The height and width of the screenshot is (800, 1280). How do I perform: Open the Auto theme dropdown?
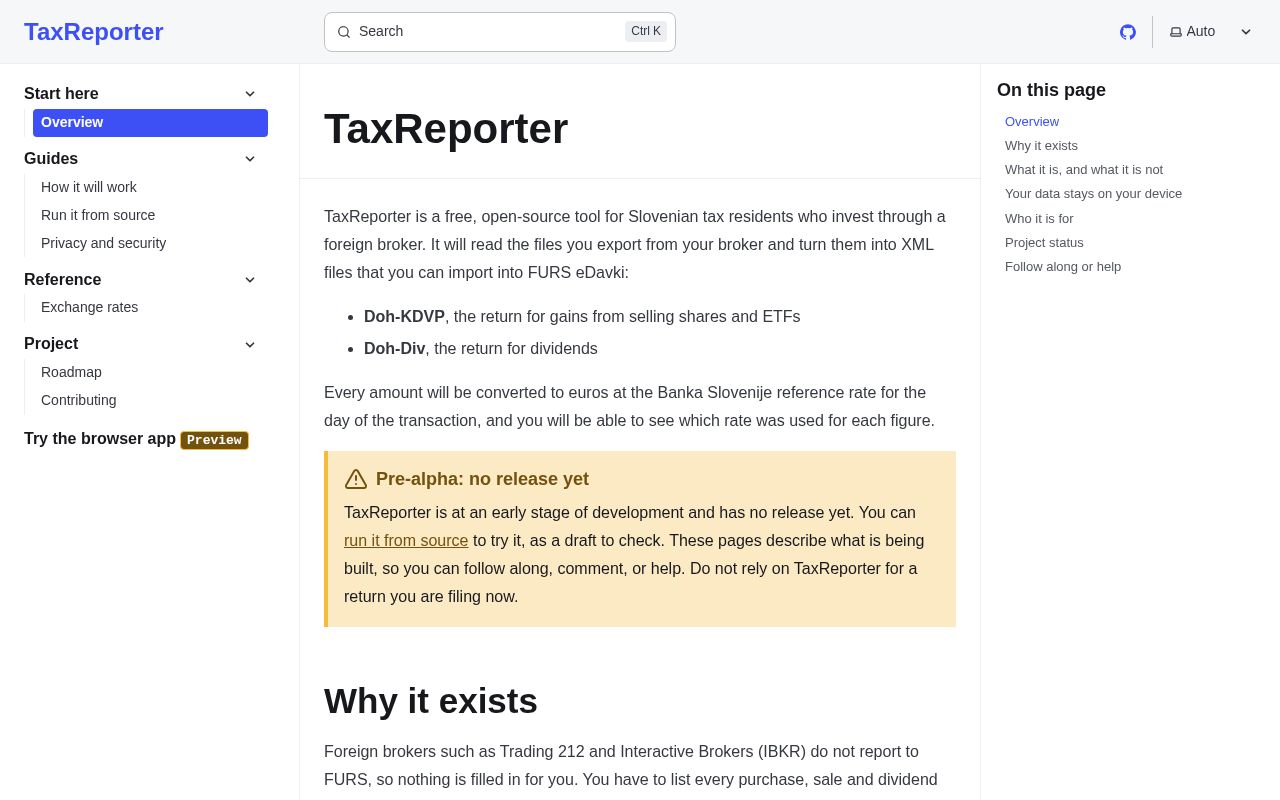(1210, 32)
